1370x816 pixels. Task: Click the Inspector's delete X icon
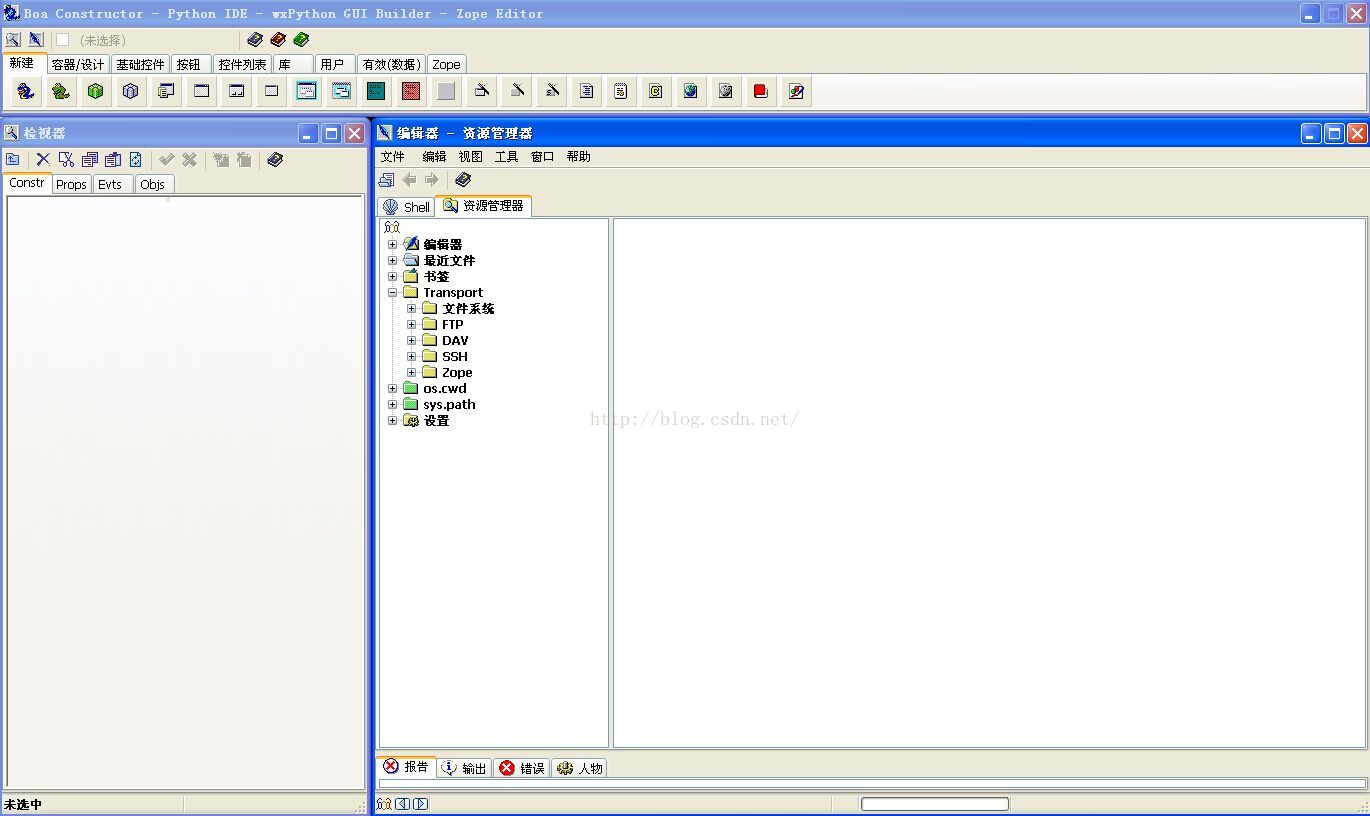pos(43,159)
